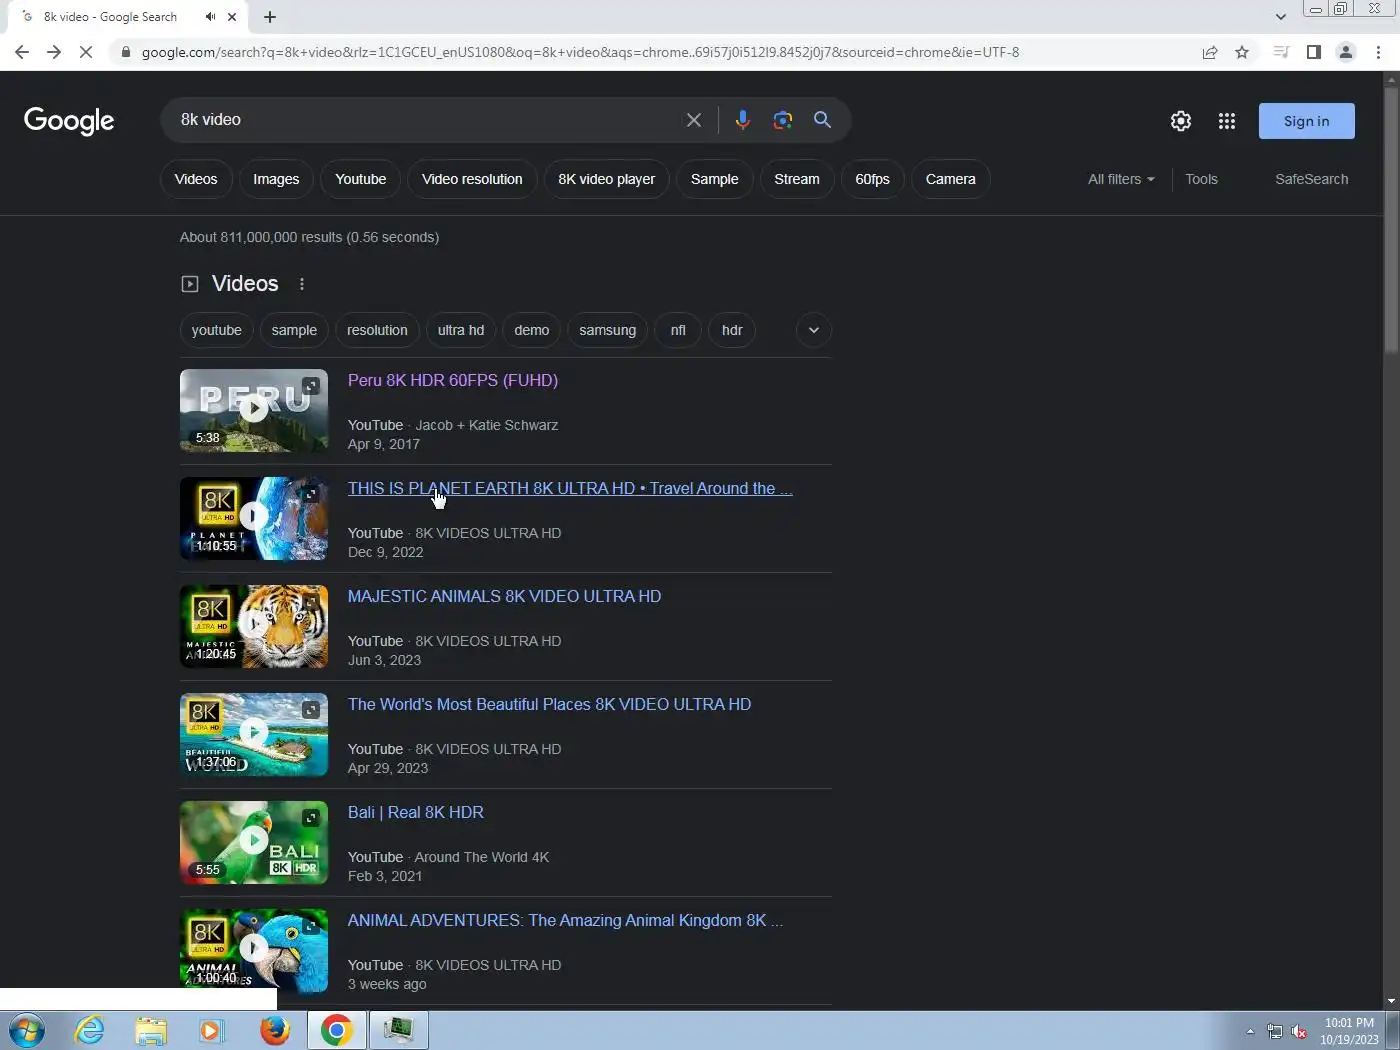Click the Sign in button
1400x1050 pixels.
[1306, 121]
